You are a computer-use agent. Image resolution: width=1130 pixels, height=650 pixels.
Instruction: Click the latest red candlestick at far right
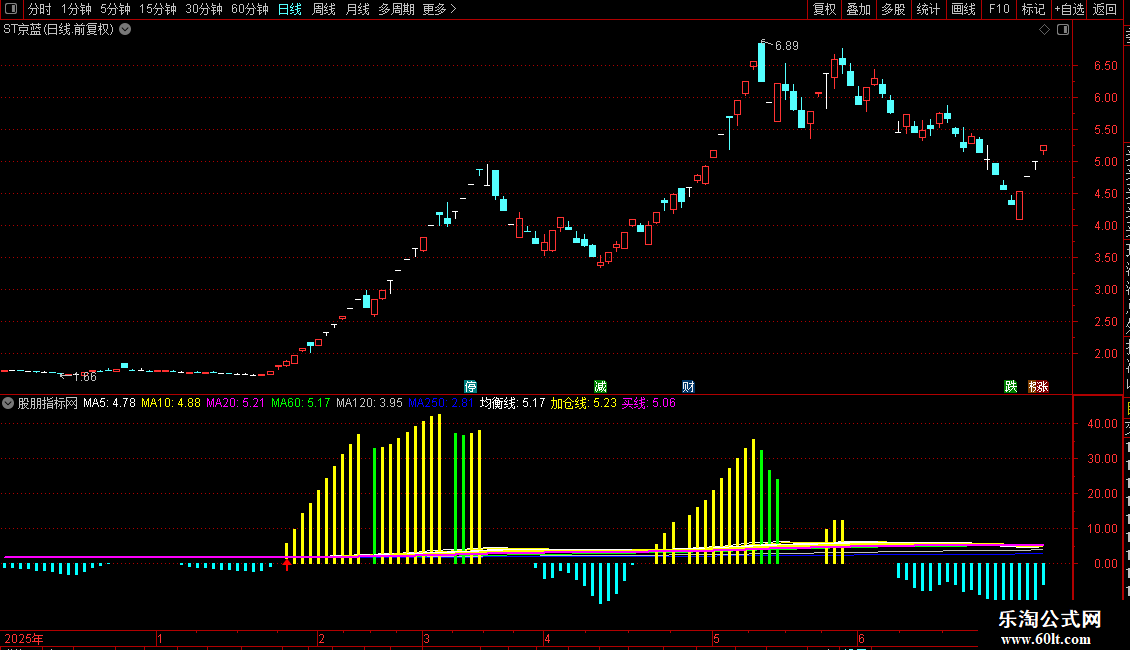click(1044, 149)
